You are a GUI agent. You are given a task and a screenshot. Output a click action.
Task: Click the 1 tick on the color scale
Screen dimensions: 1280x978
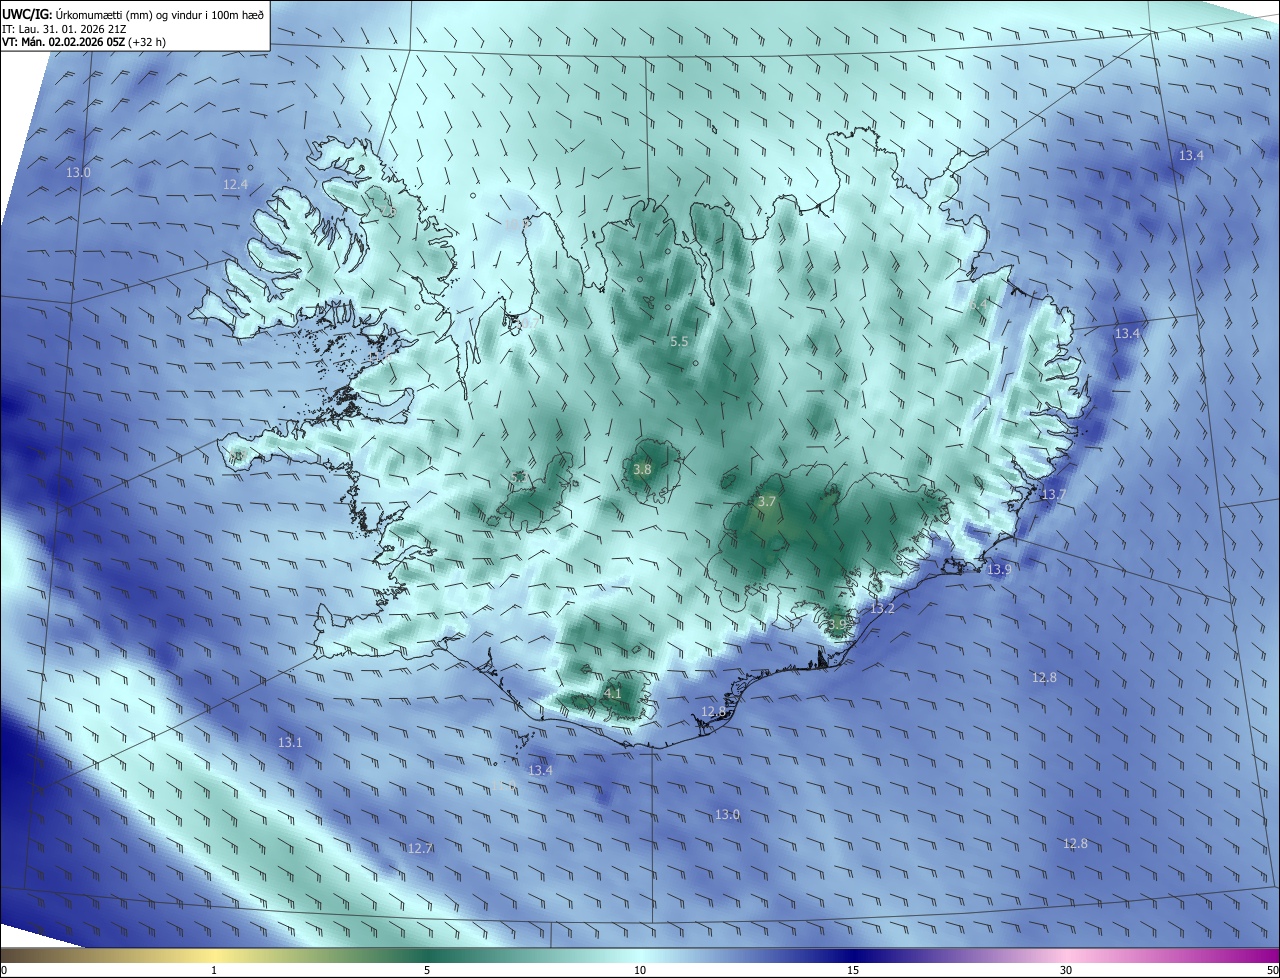coord(214,970)
